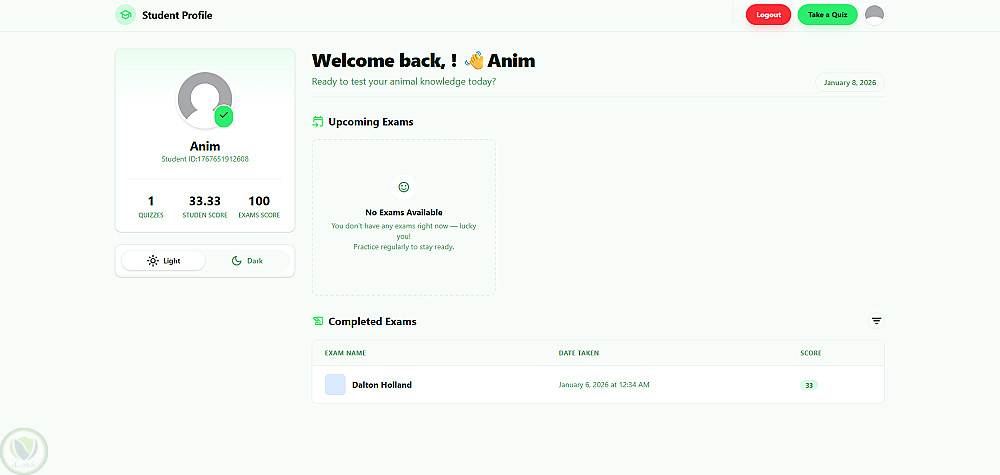This screenshot has width=1000, height=475.
Task: Click the Completed Exams heading
Action: (372, 321)
